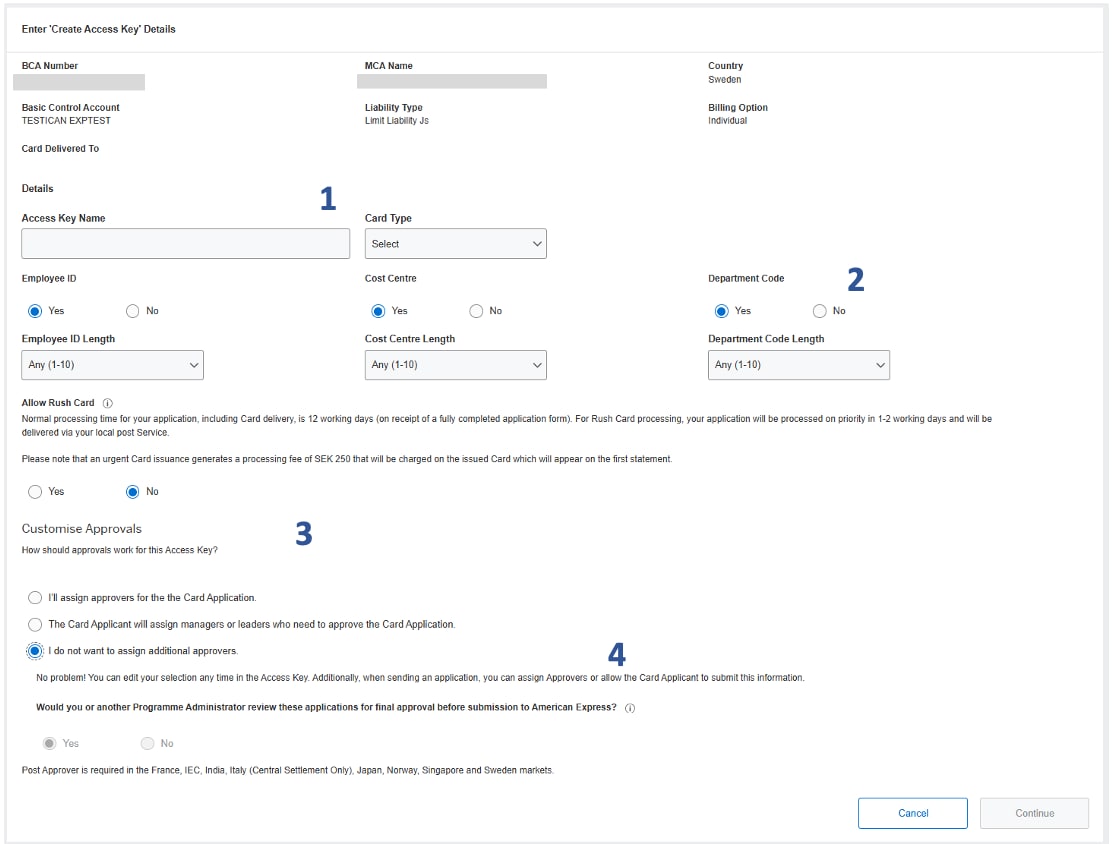The width and height of the screenshot is (1112, 844).
Task: Select No for Allow Rush Card
Action: point(131,491)
